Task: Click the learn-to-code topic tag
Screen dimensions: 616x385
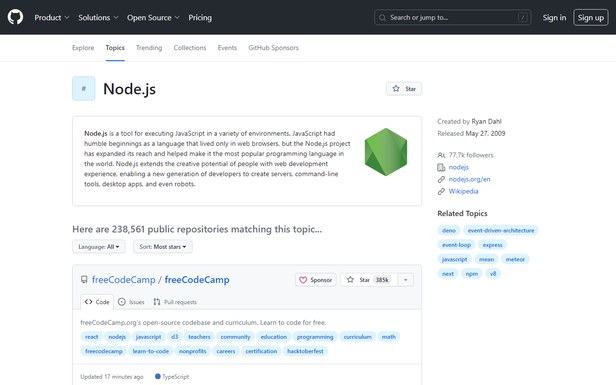Action: [x=151, y=351]
